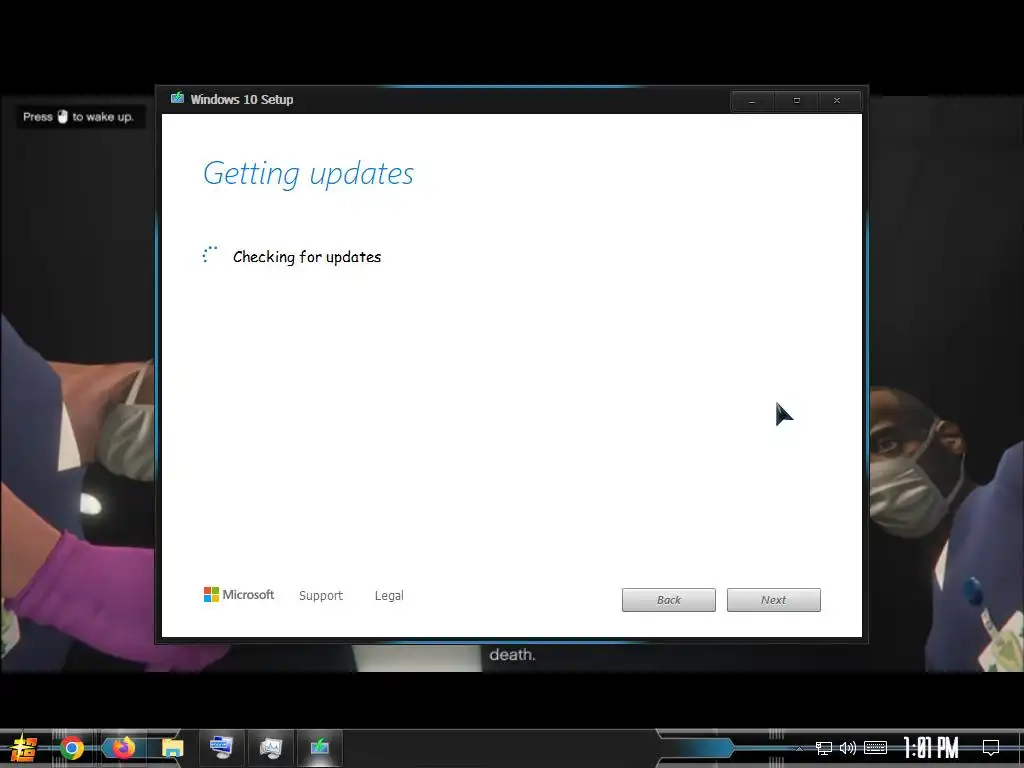Click the Back button in Windows 10 Setup
The width and height of the screenshot is (1024, 768).
click(668, 600)
